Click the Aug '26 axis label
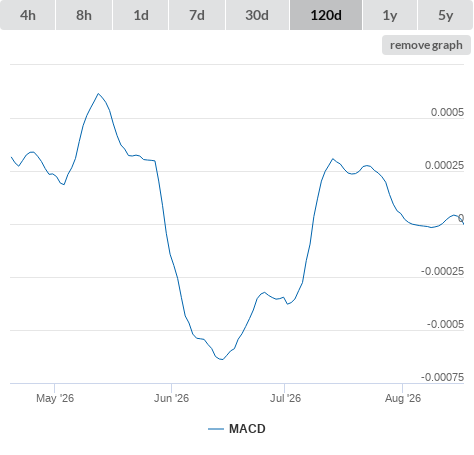Viewport: 474px width, 455px height. (403, 398)
